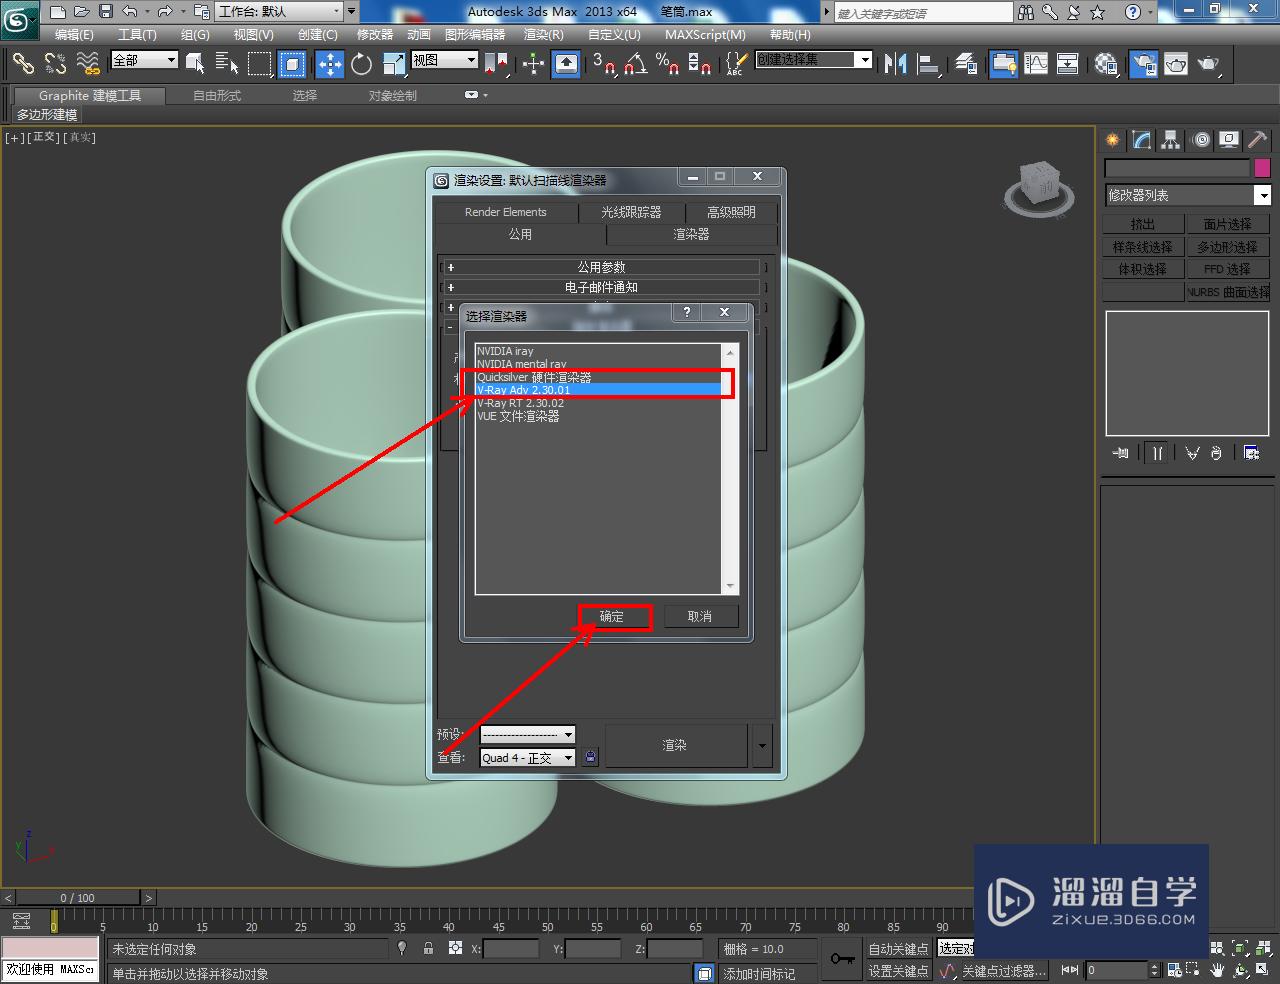Screen dimensions: 1280x984
Task: Open the Material Editor icon
Action: pos(1106,64)
